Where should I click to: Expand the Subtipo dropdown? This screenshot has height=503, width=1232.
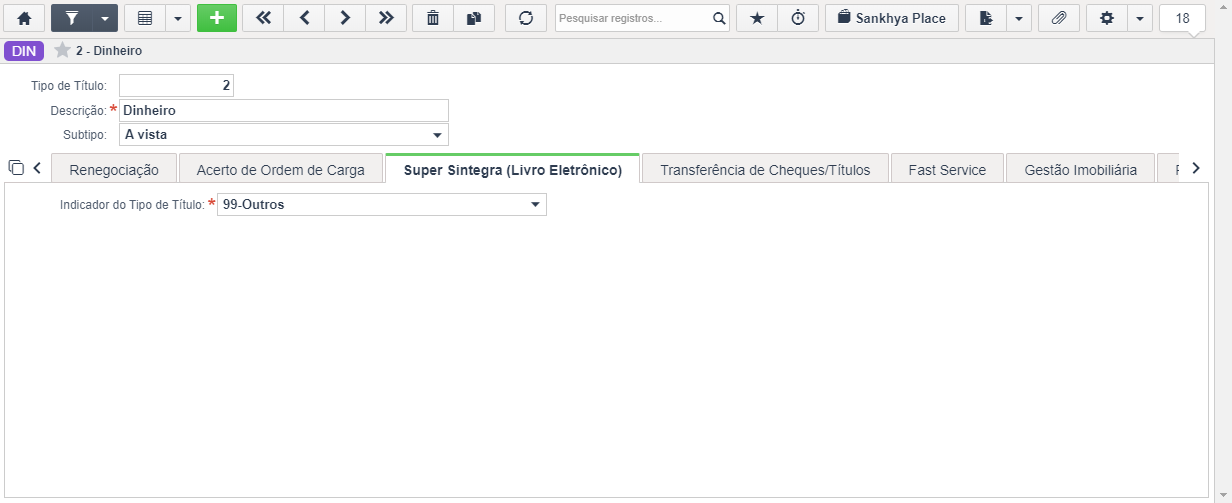click(437, 135)
